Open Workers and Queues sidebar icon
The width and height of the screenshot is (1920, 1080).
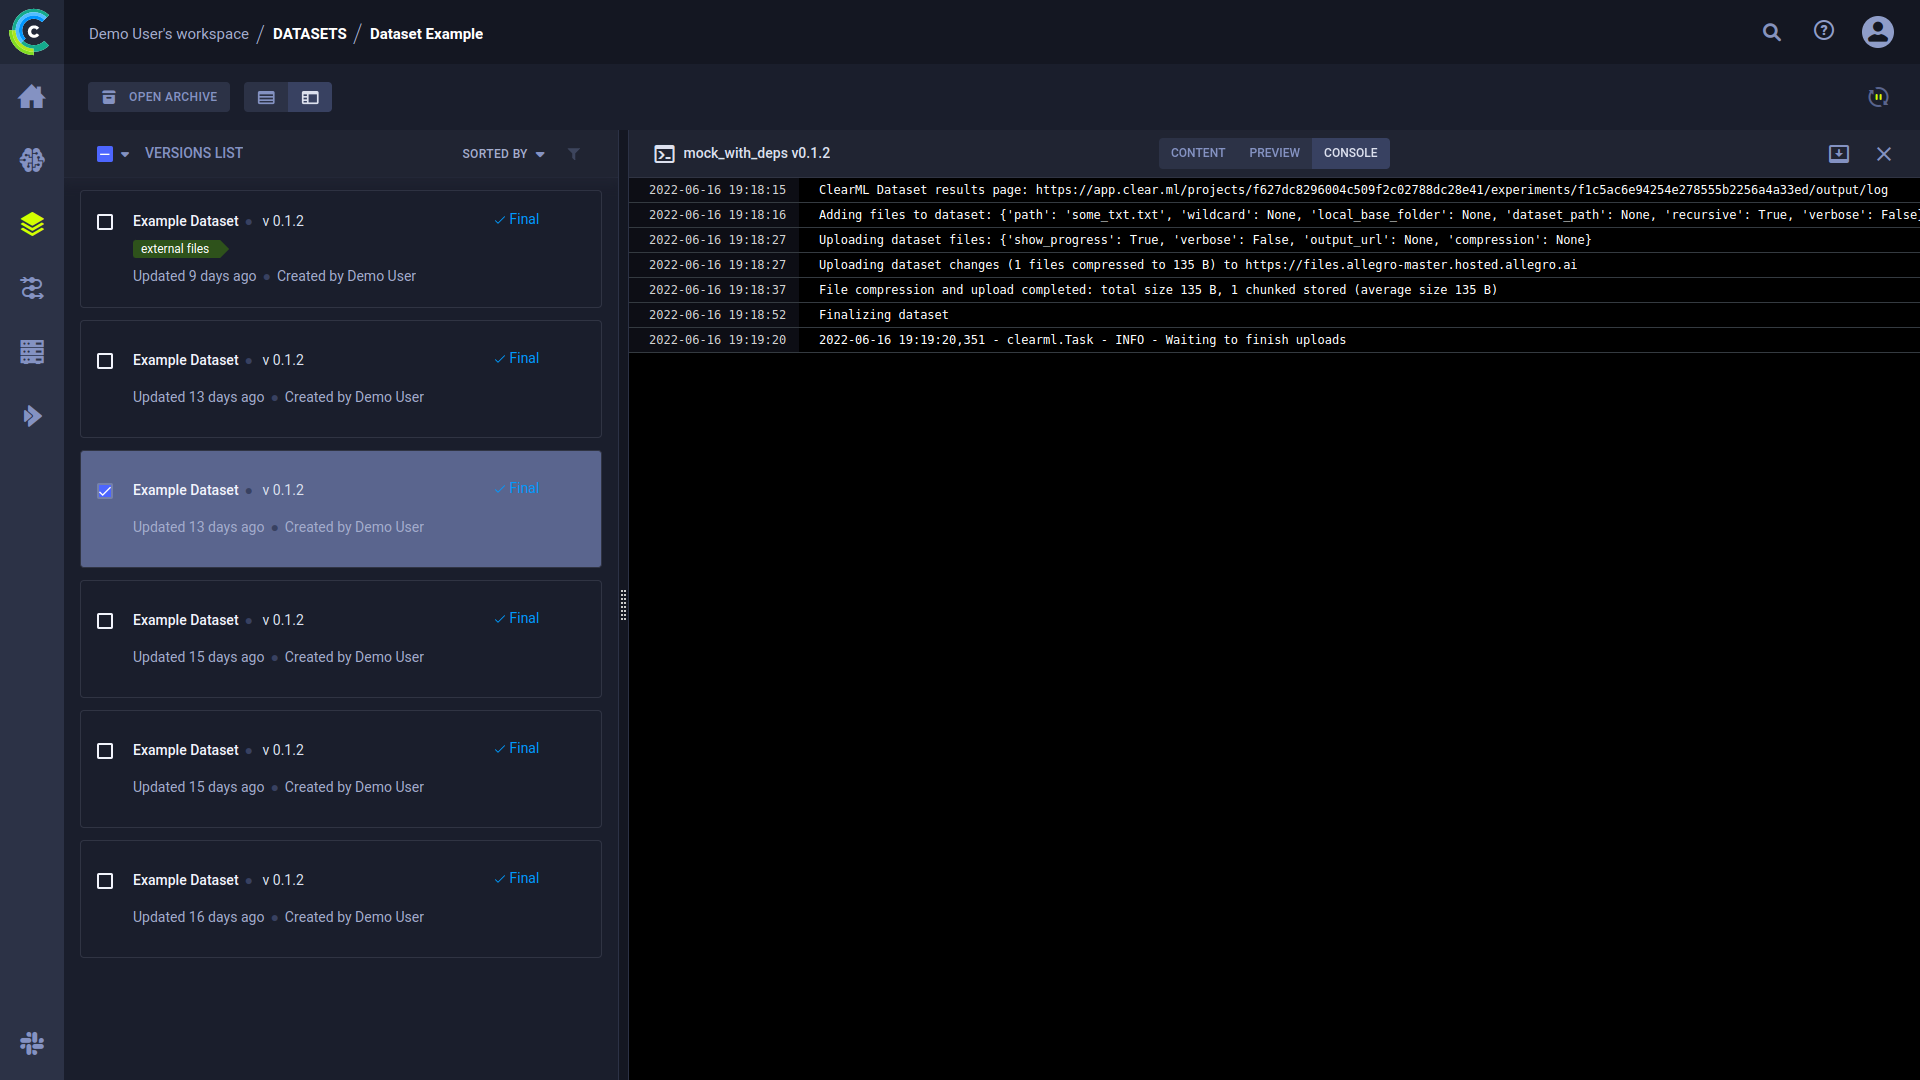click(32, 352)
